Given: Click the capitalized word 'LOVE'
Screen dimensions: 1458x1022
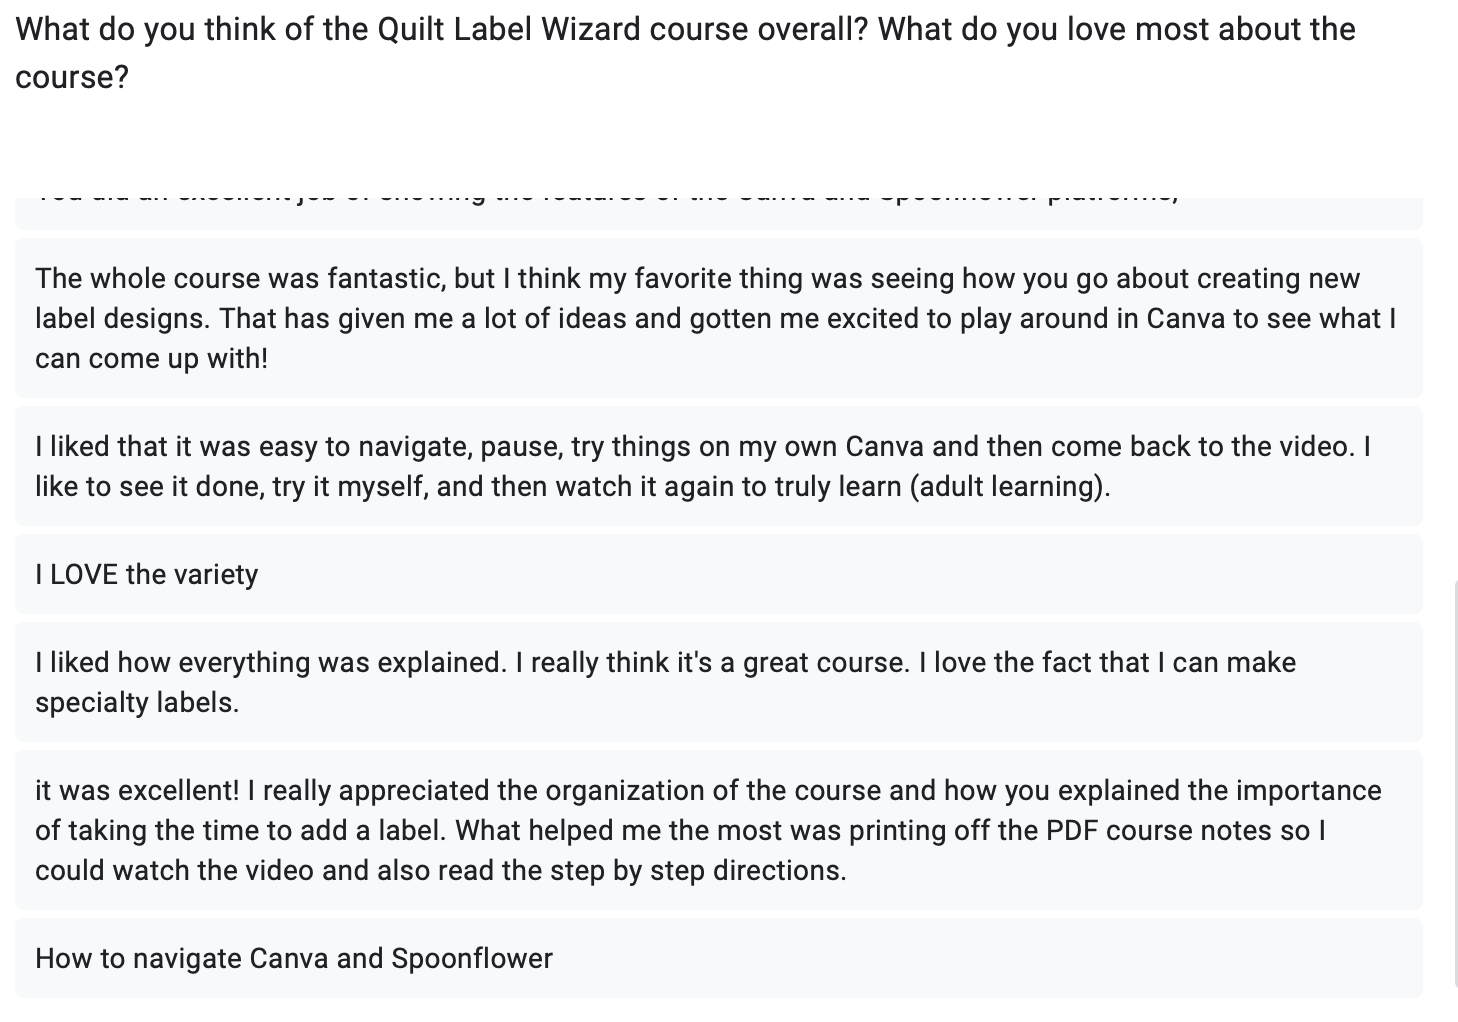Looking at the screenshot, I should coord(84,574).
